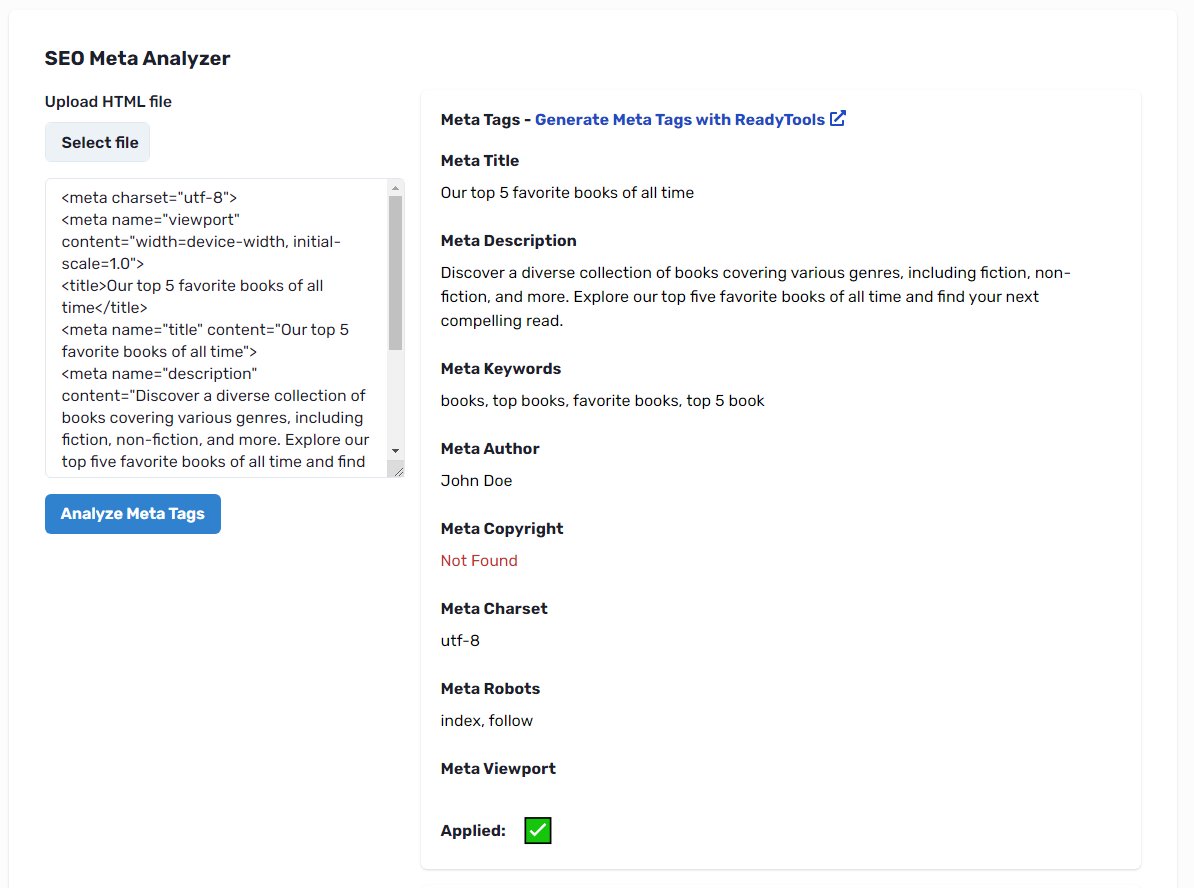This screenshot has height=888, width=1194.
Task: Click the textarea scrollbar up arrow
Action: 395,187
